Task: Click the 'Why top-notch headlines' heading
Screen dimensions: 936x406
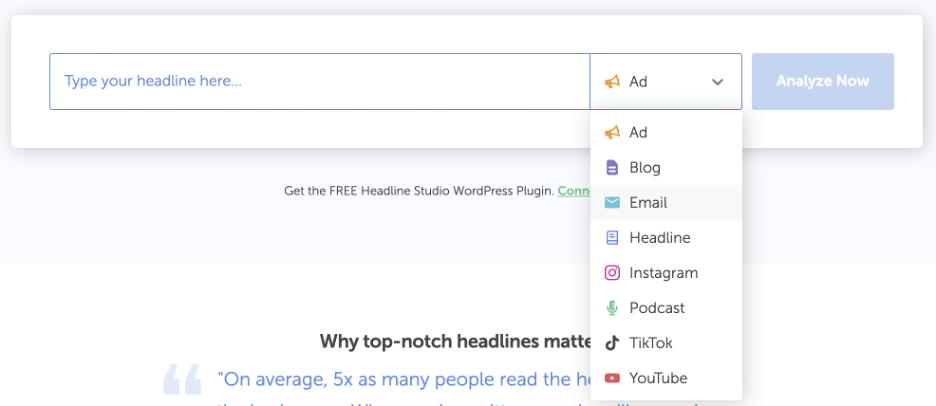Action: coord(455,342)
